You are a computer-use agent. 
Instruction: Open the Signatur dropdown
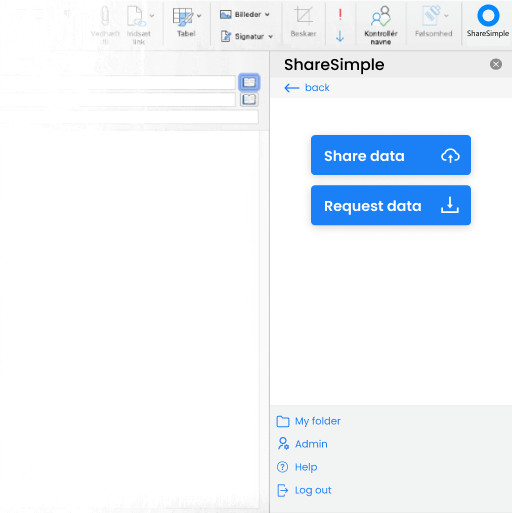coord(247,36)
